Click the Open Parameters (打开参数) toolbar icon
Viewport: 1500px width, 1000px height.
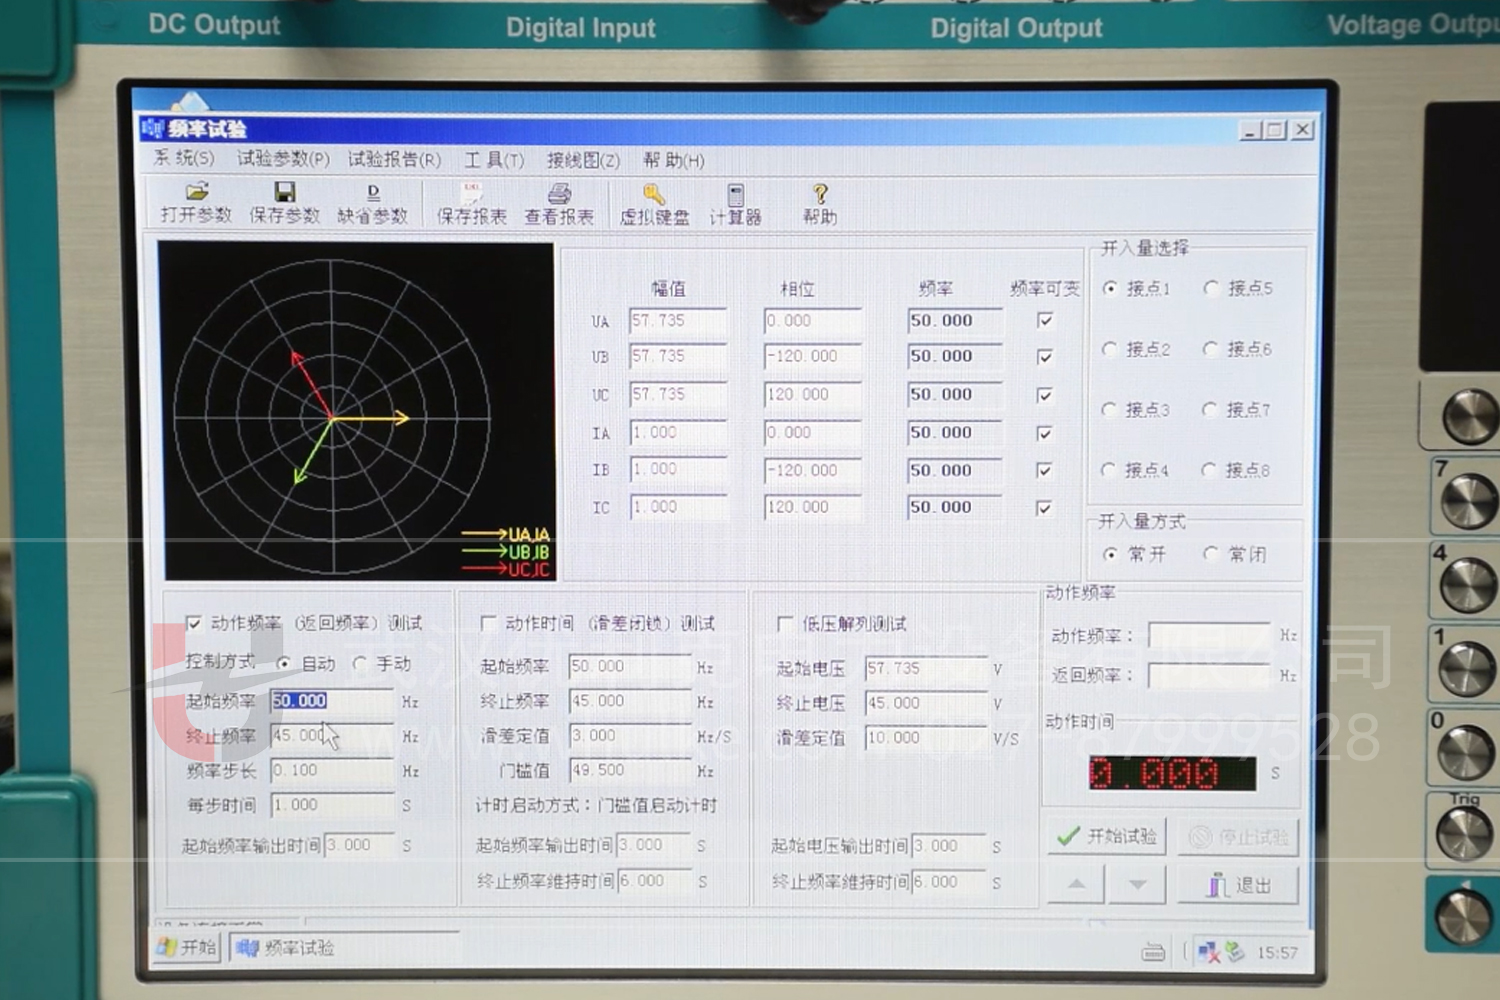pos(197,193)
